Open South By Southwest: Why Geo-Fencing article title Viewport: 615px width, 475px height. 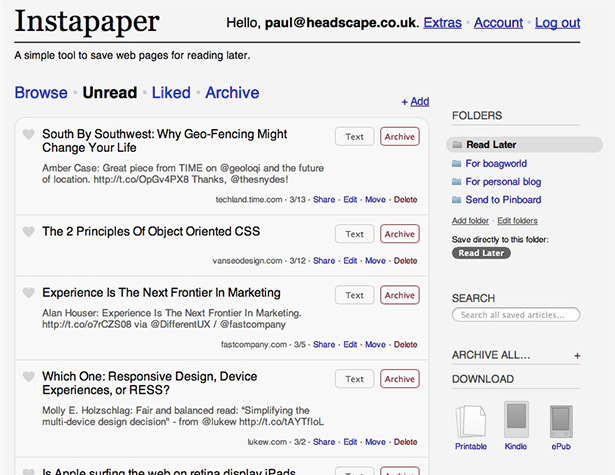coord(165,141)
